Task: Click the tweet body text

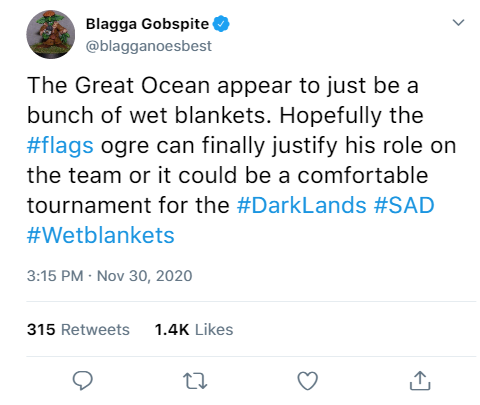Action: pyautogui.click(x=241, y=160)
